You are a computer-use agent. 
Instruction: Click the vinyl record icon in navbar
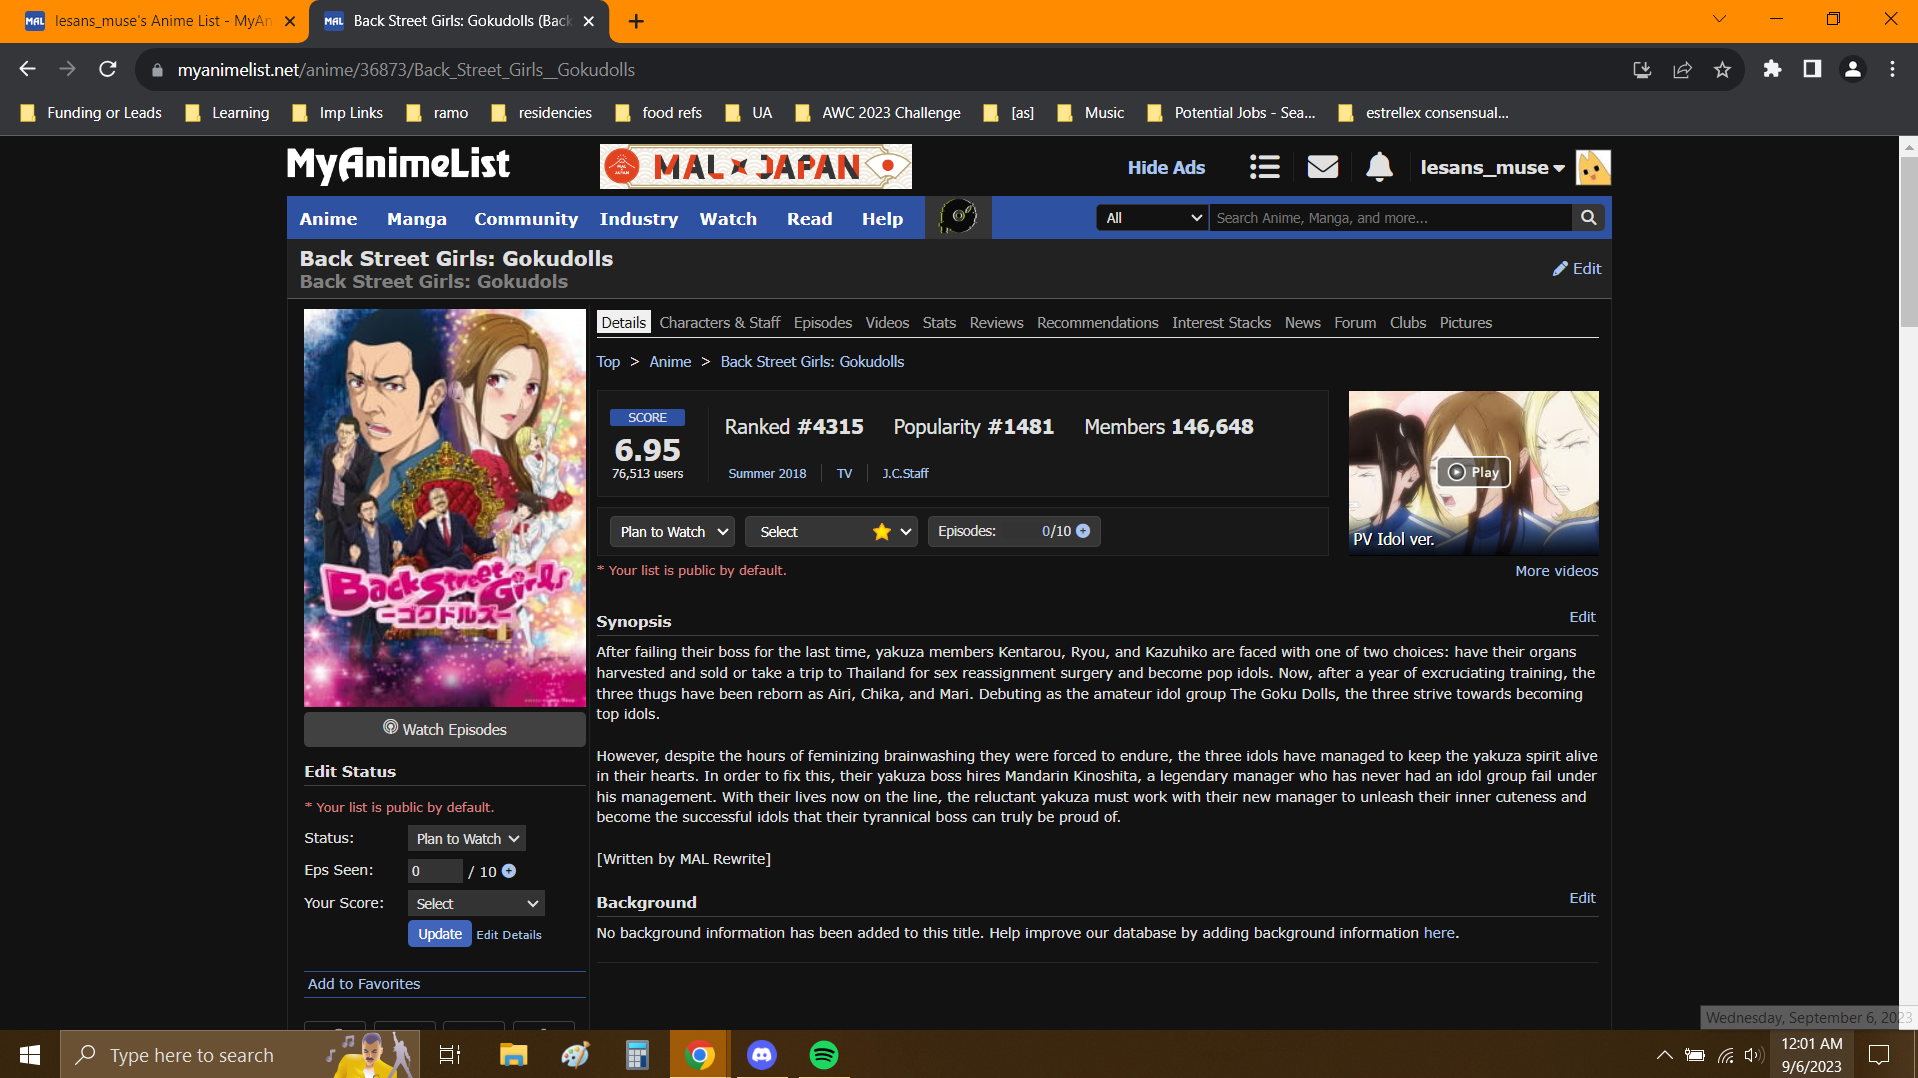(958, 217)
